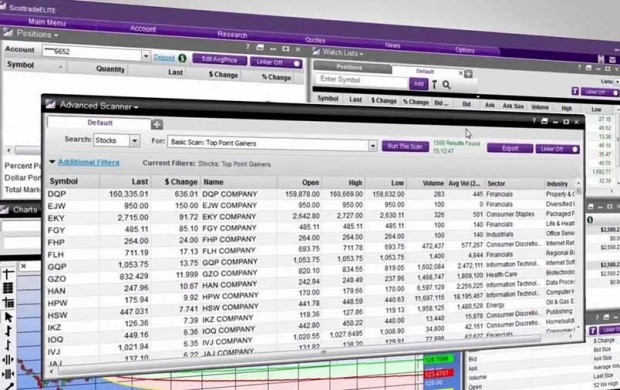620x390 pixels.
Task: Toggle Linker Off in Watch Lists panel
Action: [600, 92]
